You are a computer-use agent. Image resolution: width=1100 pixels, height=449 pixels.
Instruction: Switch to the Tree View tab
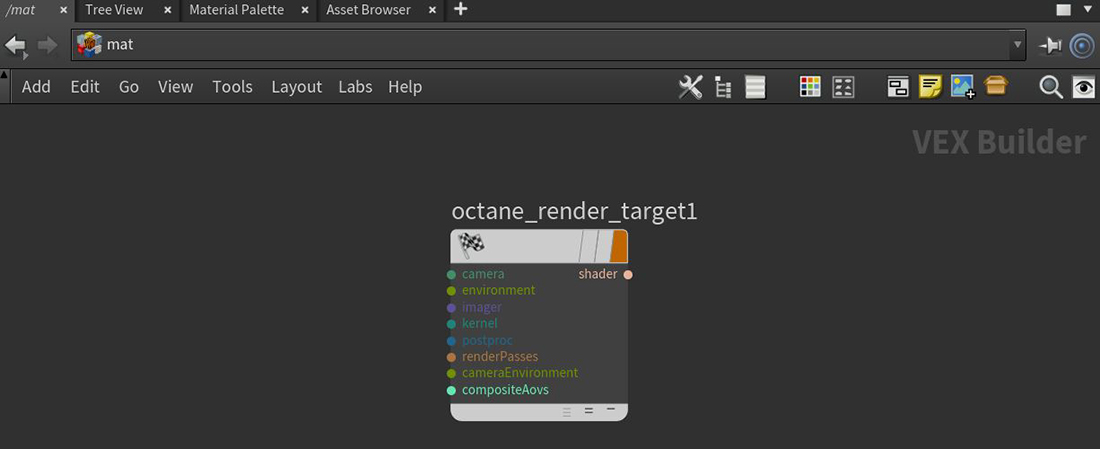point(114,10)
